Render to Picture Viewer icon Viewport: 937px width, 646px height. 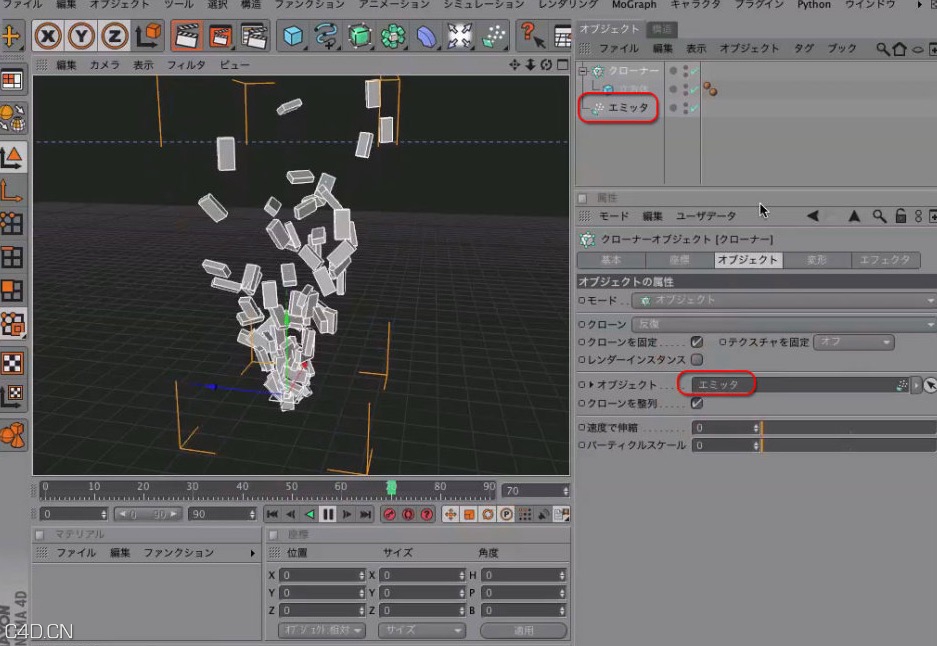pyautogui.click(x=221, y=36)
